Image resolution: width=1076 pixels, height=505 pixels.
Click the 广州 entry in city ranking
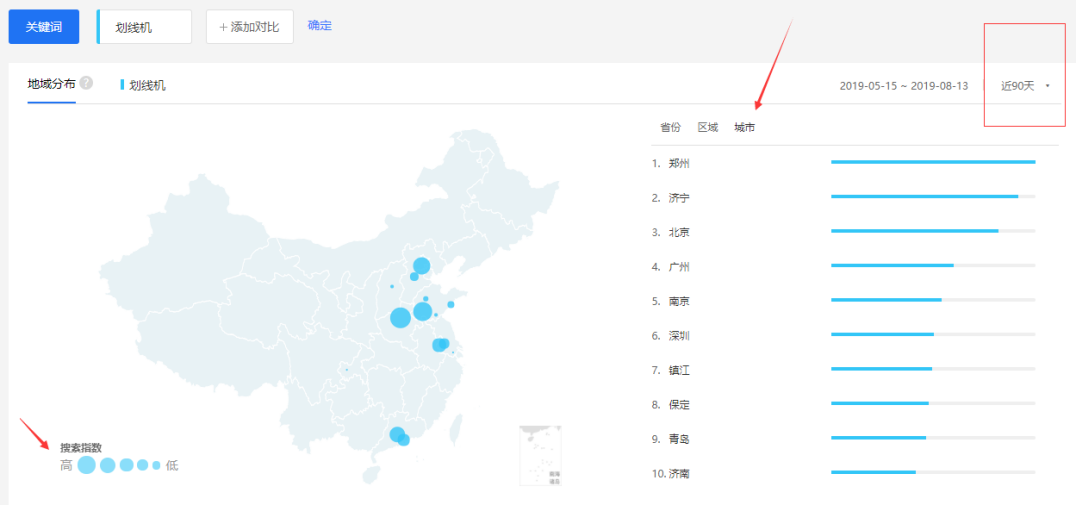[679, 267]
